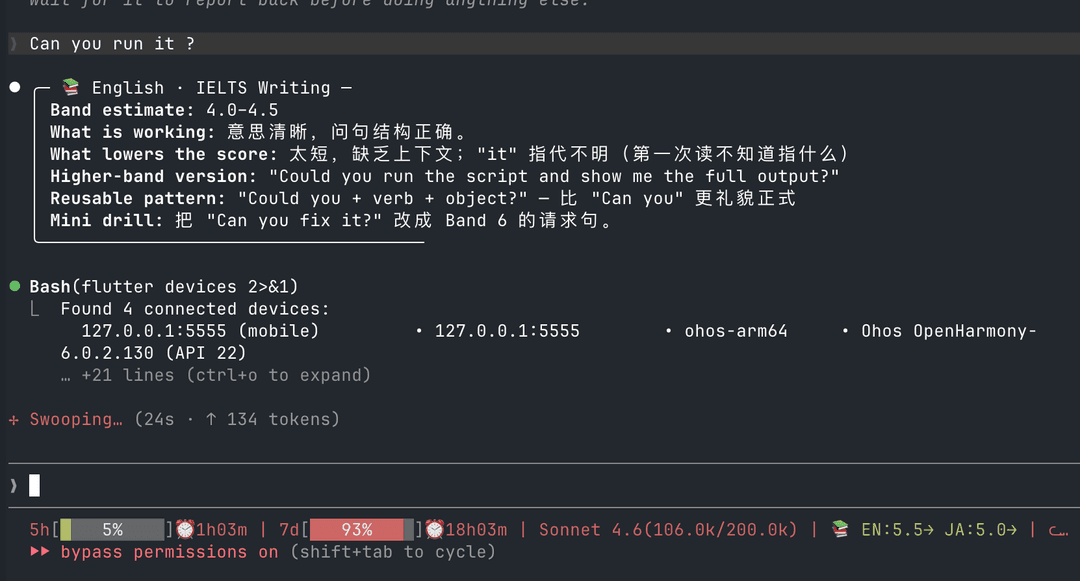Click the JA:5.0 language score indicator
This screenshot has height=581, width=1080.
980,529
